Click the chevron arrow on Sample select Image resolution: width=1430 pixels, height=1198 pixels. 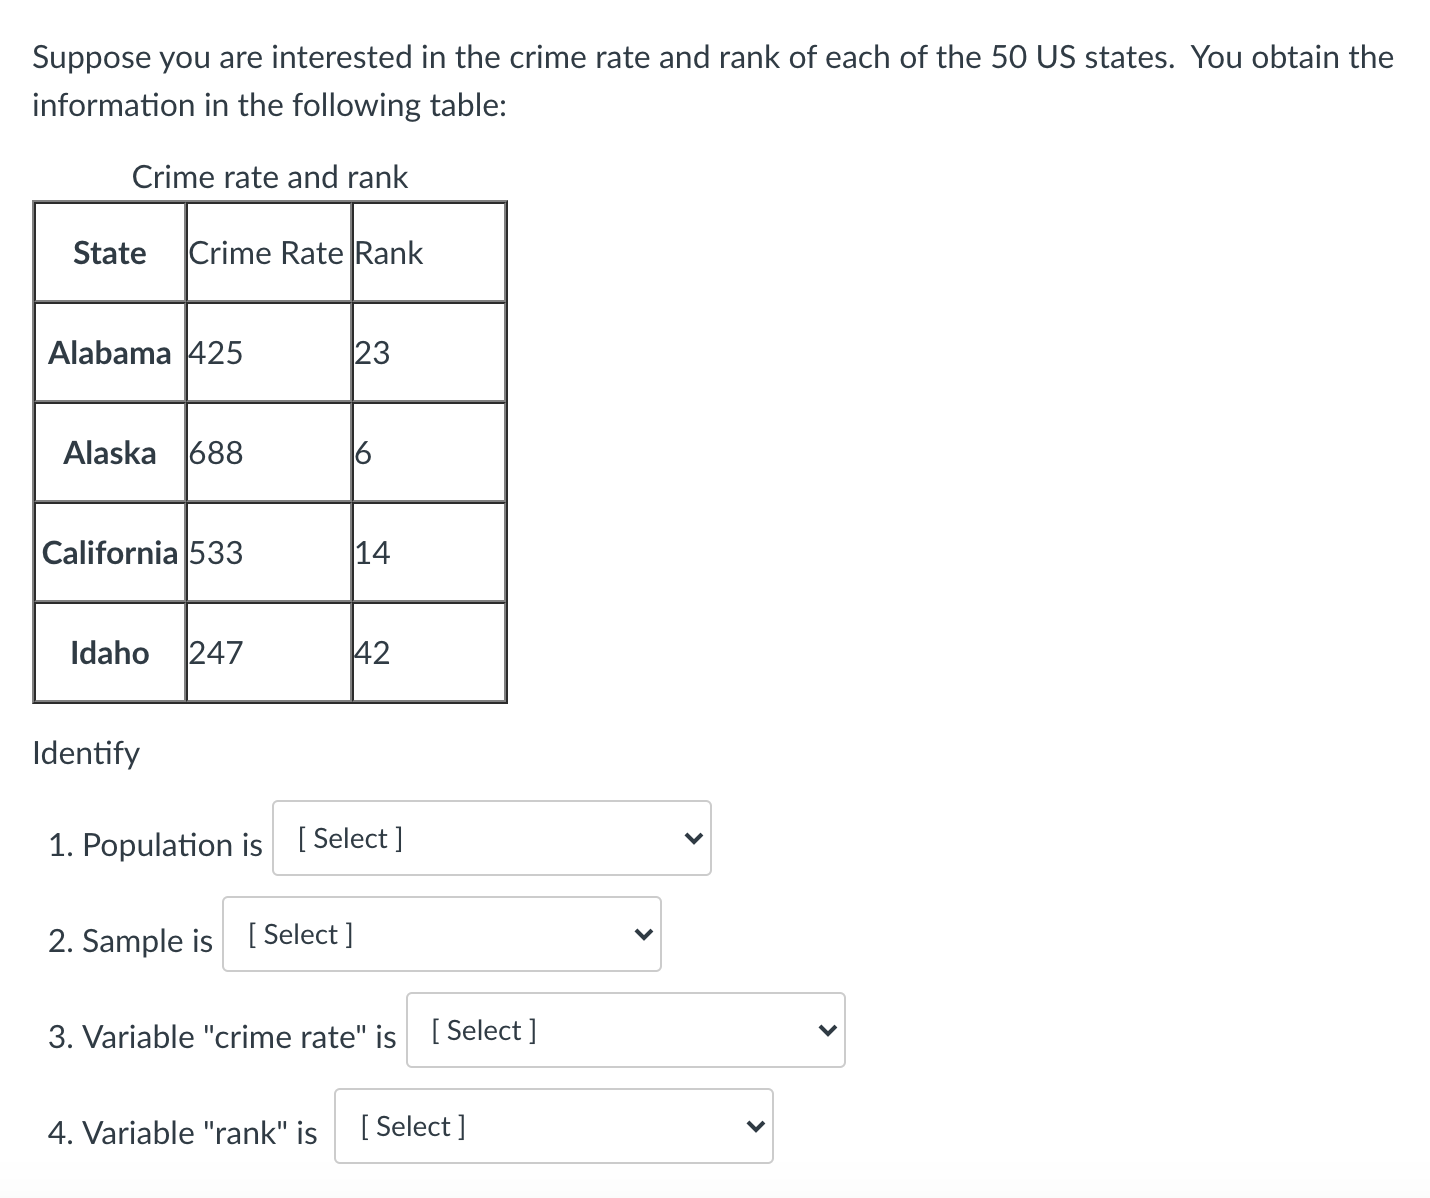[643, 935]
